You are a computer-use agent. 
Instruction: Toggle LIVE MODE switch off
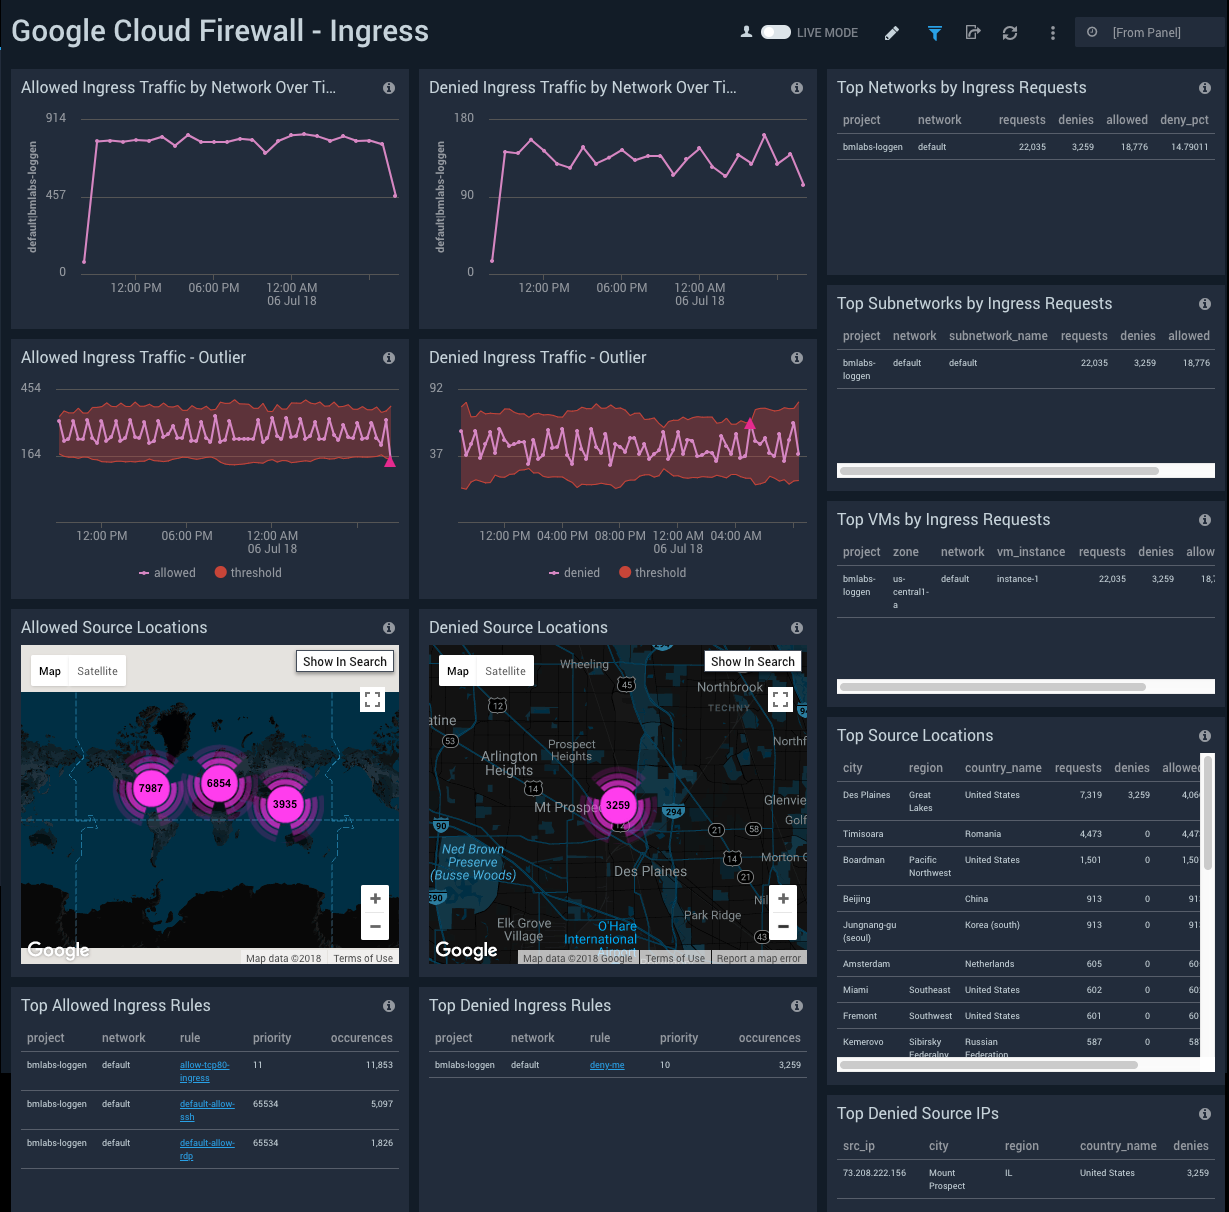(x=775, y=32)
